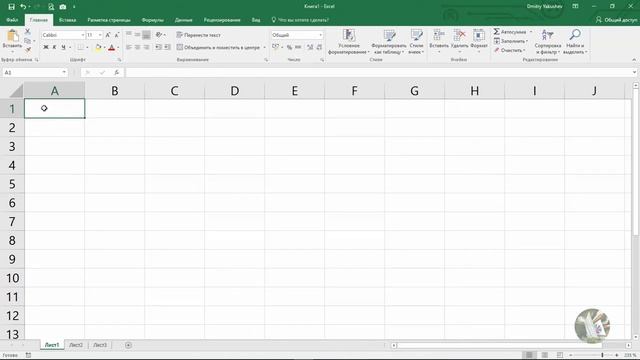
Task: Click the red font color A swatch
Action: click(112, 48)
